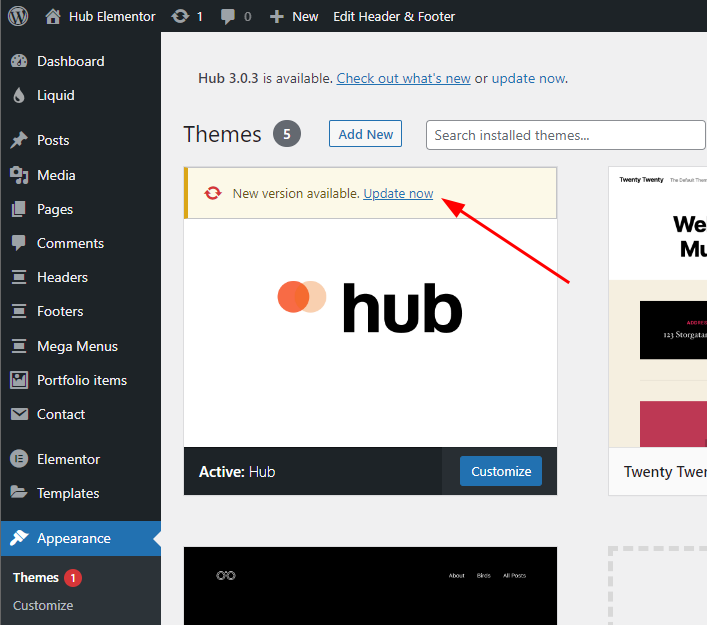Click Hub Elementor site name
The width and height of the screenshot is (707, 625).
[x=112, y=17]
